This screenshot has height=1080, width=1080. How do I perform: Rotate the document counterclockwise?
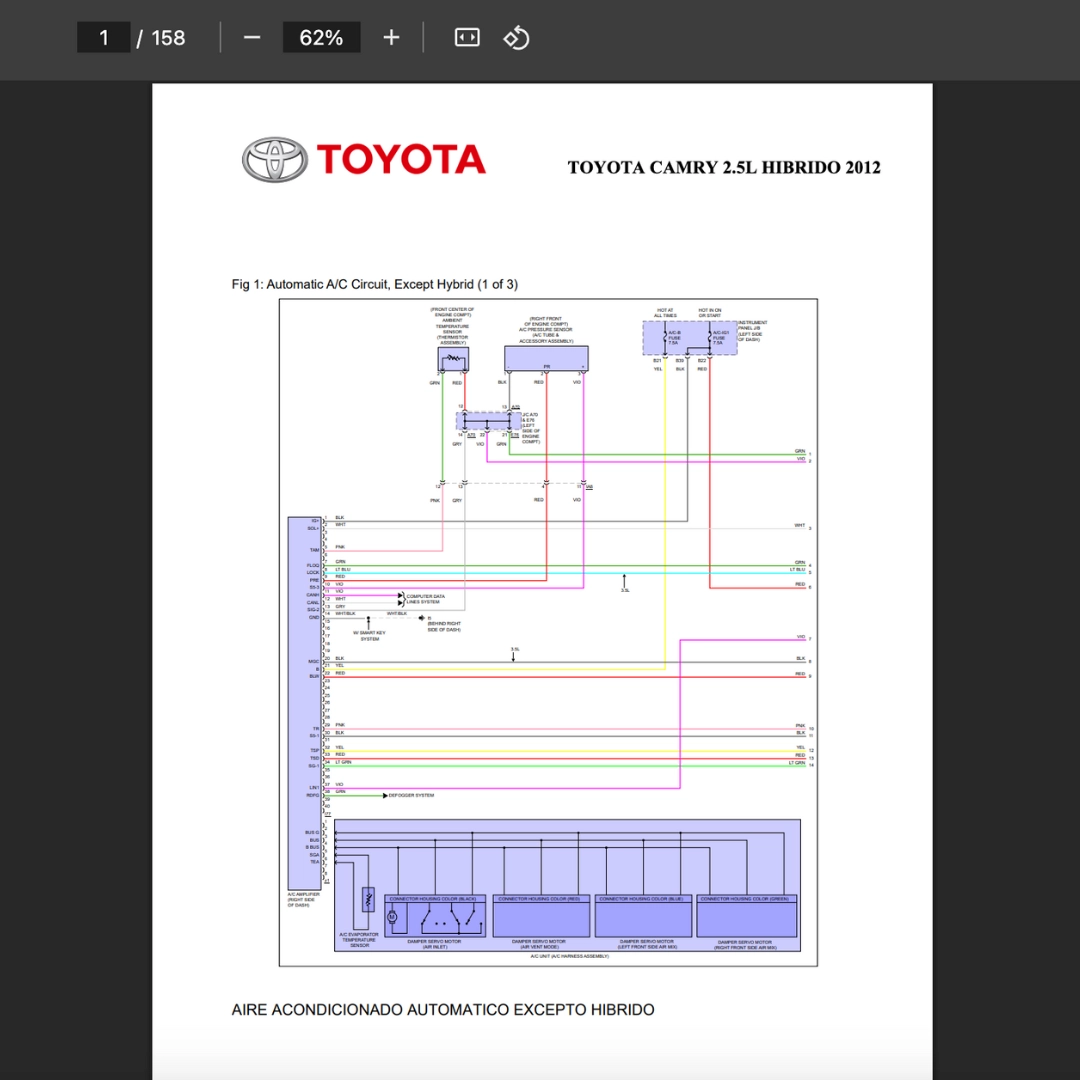(516, 38)
